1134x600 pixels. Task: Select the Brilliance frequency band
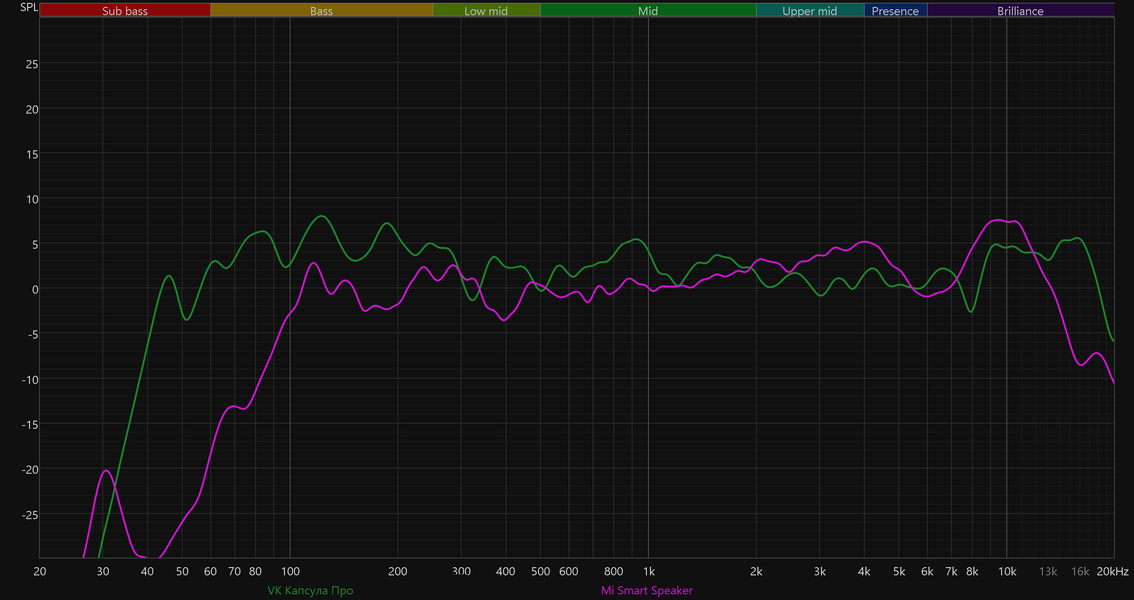tap(1020, 11)
